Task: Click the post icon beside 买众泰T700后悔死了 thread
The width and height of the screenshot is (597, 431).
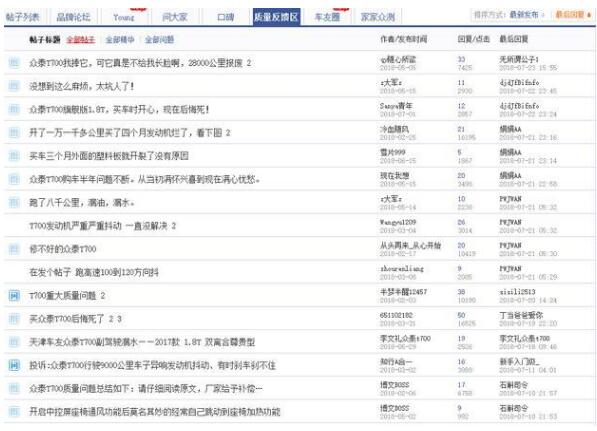Action: (x=14, y=319)
